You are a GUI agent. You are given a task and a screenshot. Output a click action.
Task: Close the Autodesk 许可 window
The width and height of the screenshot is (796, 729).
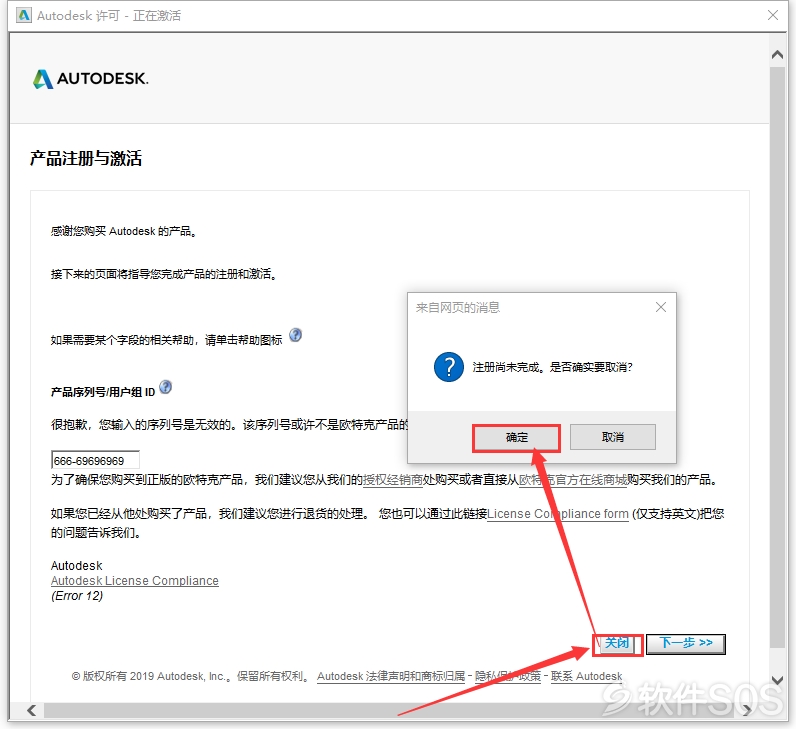(773, 15)
